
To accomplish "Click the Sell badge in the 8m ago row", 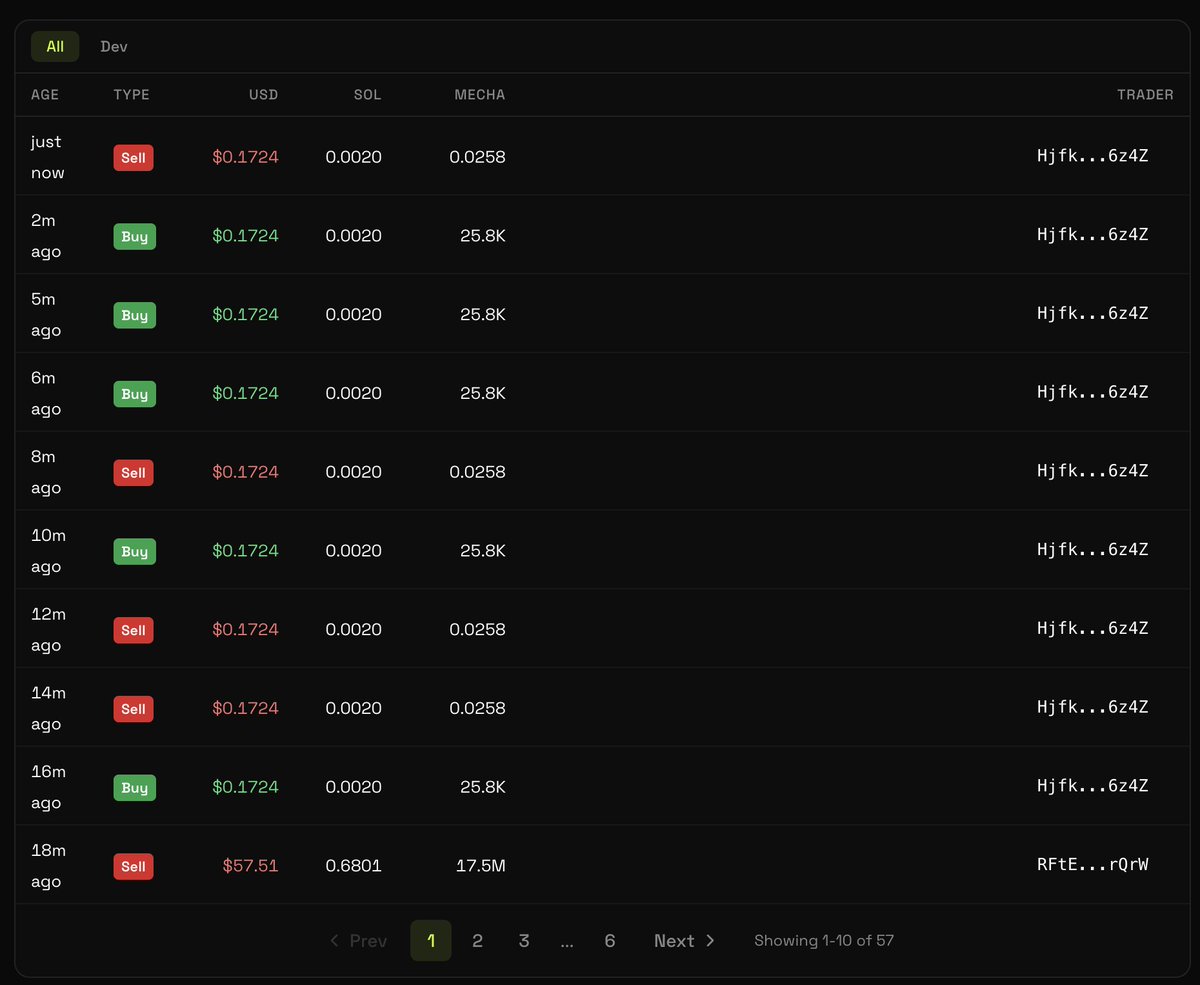I will click(x=133, y=472).
